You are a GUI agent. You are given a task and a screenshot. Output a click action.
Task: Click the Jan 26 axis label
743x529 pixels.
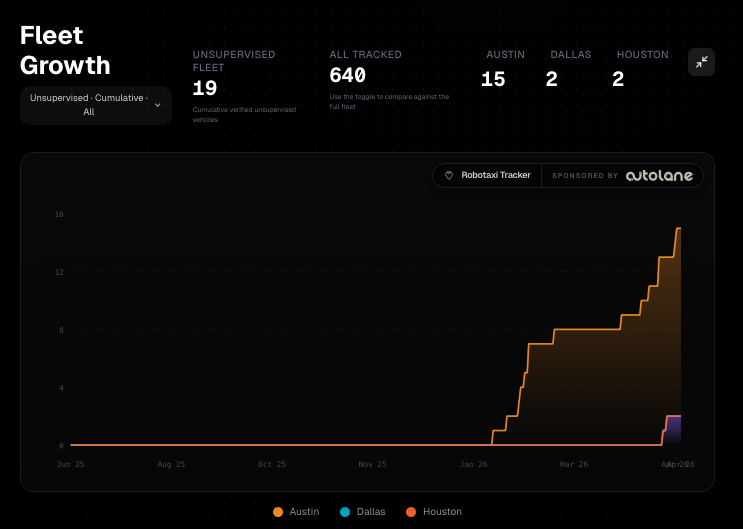tap(473, 464)
